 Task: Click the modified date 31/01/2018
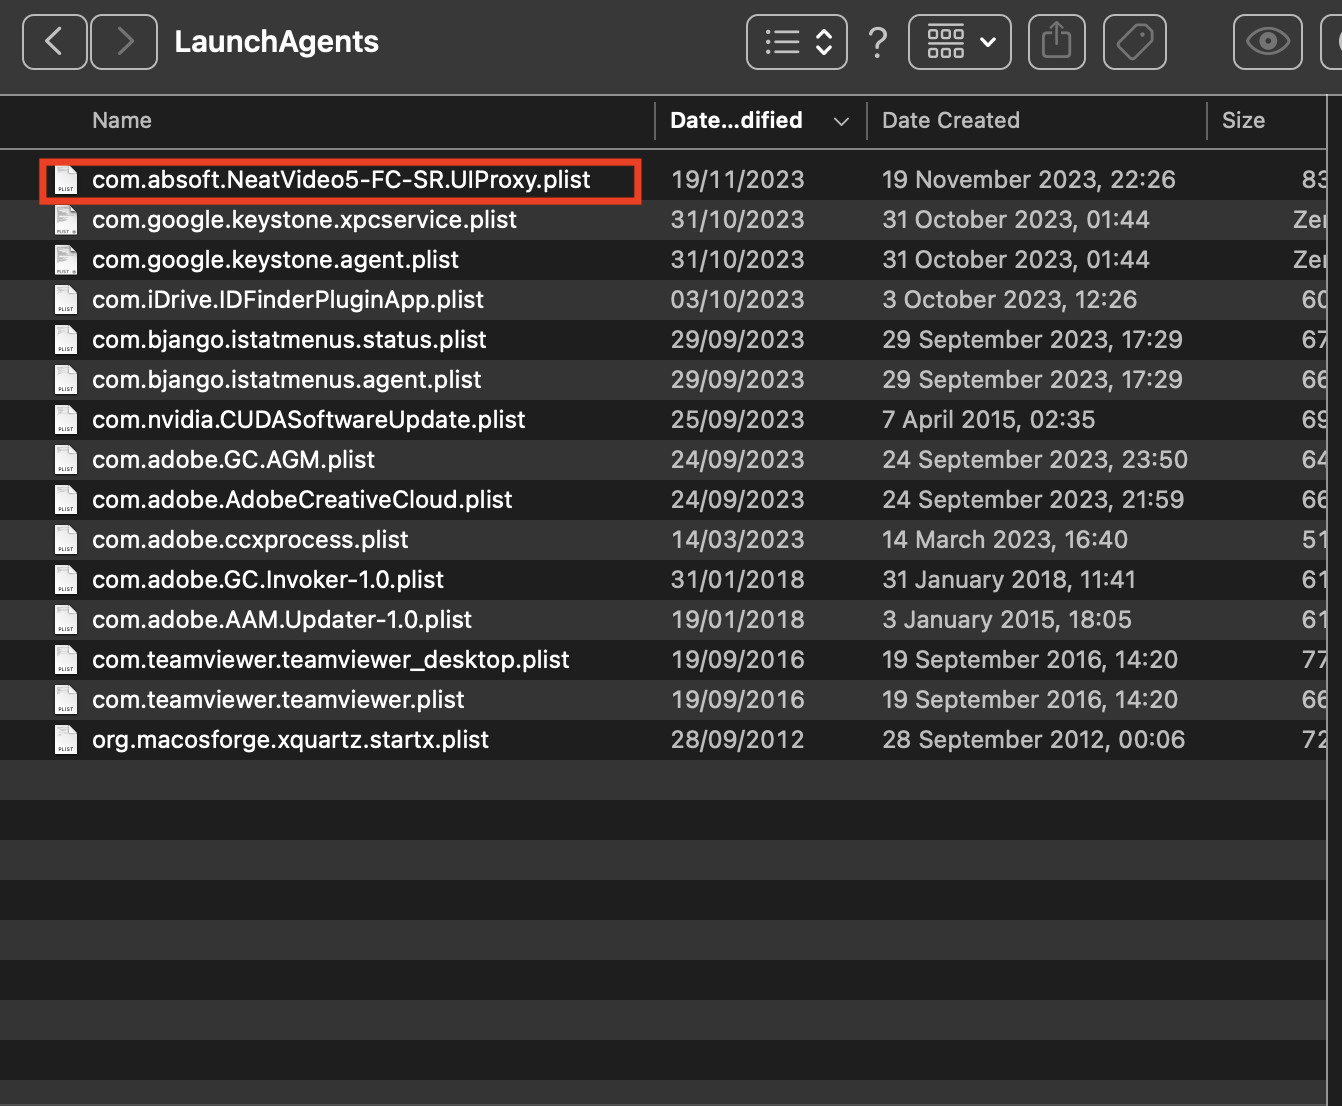point(738,580)
